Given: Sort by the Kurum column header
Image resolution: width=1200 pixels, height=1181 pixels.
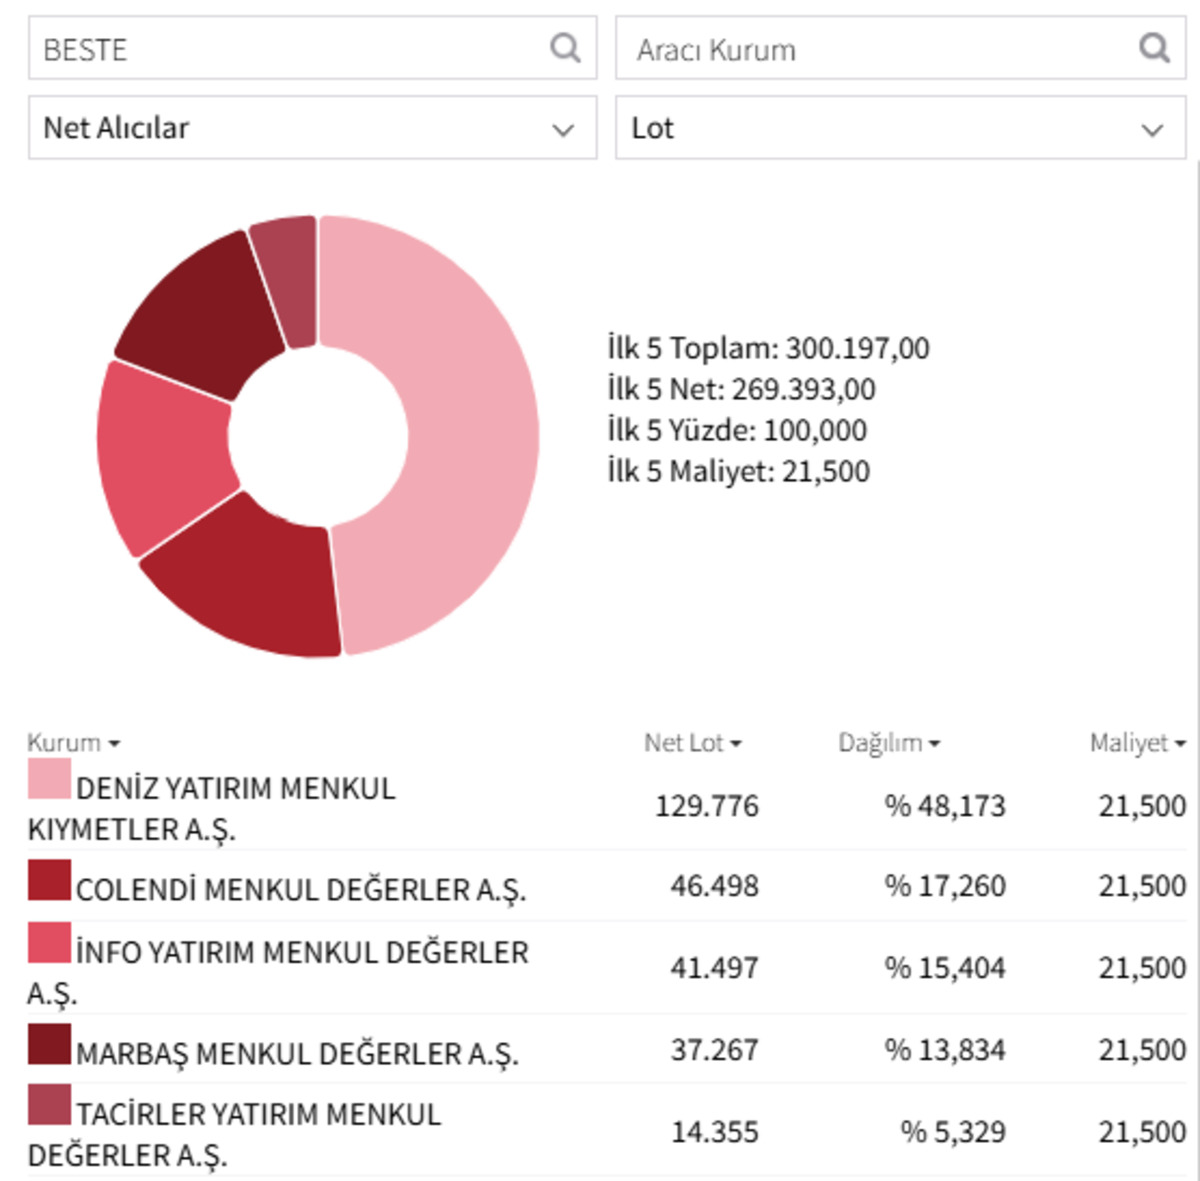Looking at the screenshot, I should (73, 743).
